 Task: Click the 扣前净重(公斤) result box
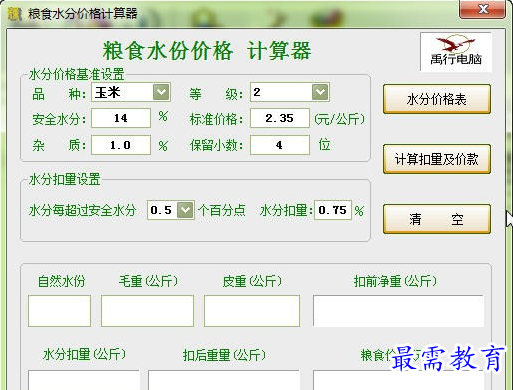point(398,311)
